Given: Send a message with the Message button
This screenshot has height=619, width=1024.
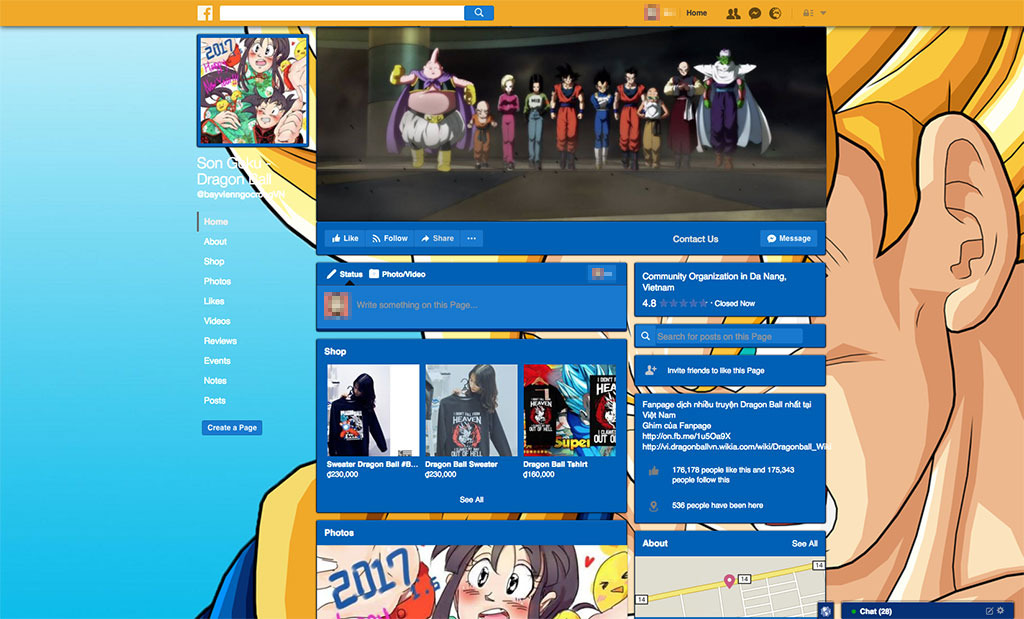Looking at the screenshot, I should click(x=788, y=238).
